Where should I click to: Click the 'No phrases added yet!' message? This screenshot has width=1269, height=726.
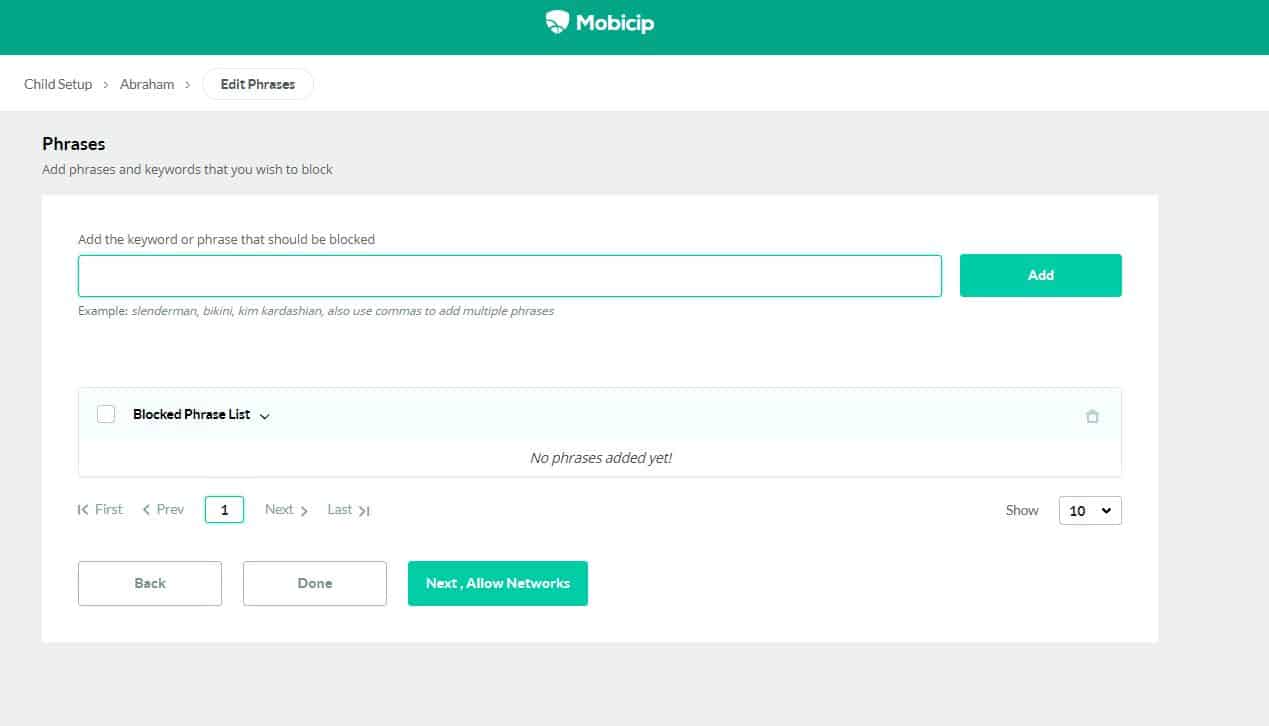click(601, 458)
